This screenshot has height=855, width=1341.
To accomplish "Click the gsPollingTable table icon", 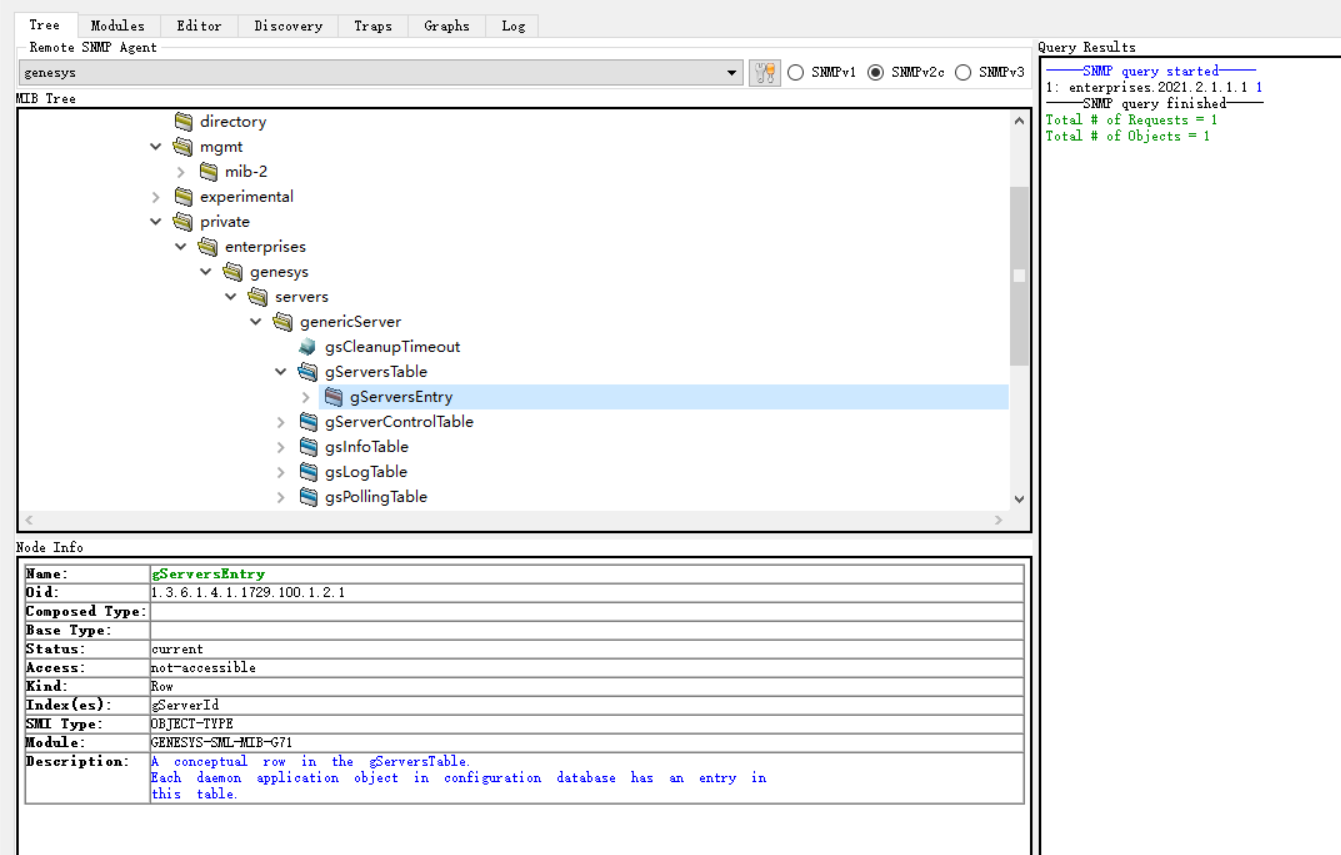I will pyautogui.click(x=308, y=497).
